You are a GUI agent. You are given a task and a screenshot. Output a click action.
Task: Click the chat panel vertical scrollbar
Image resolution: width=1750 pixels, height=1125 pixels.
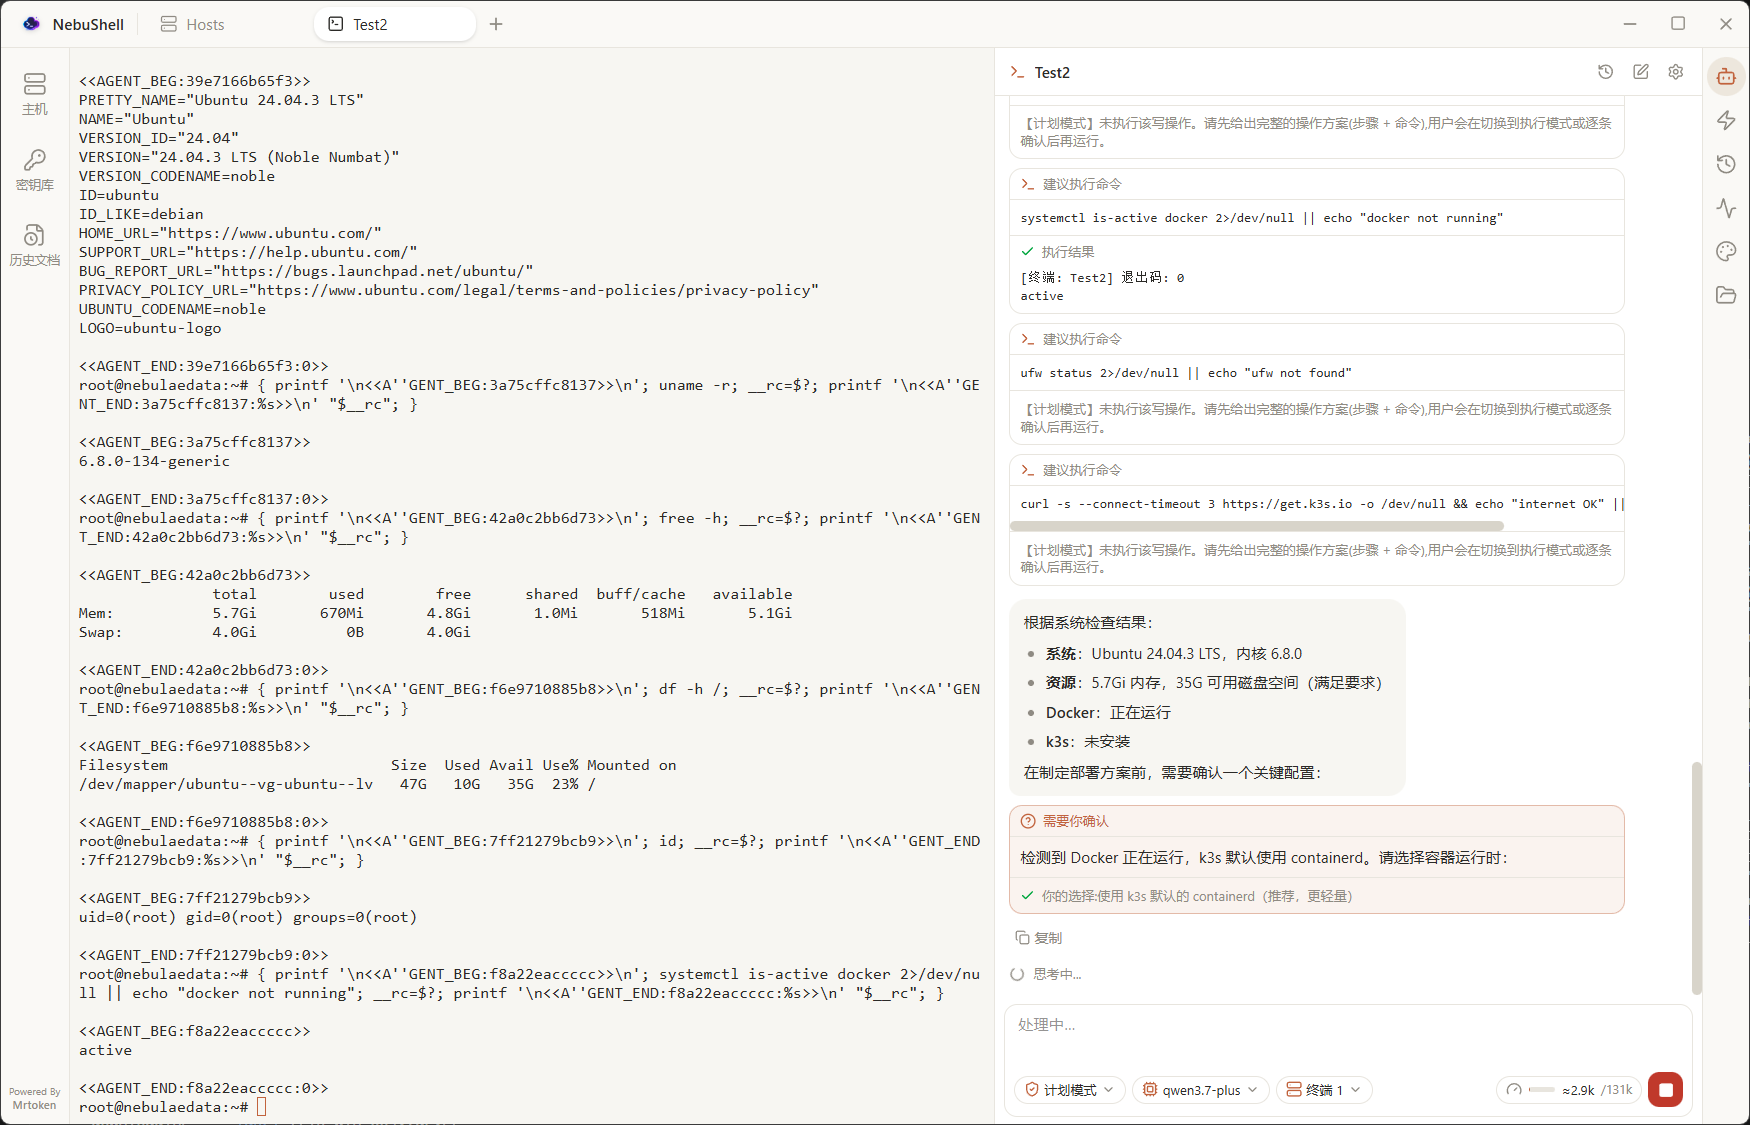pyautogui.click(x=1696, y=878)
